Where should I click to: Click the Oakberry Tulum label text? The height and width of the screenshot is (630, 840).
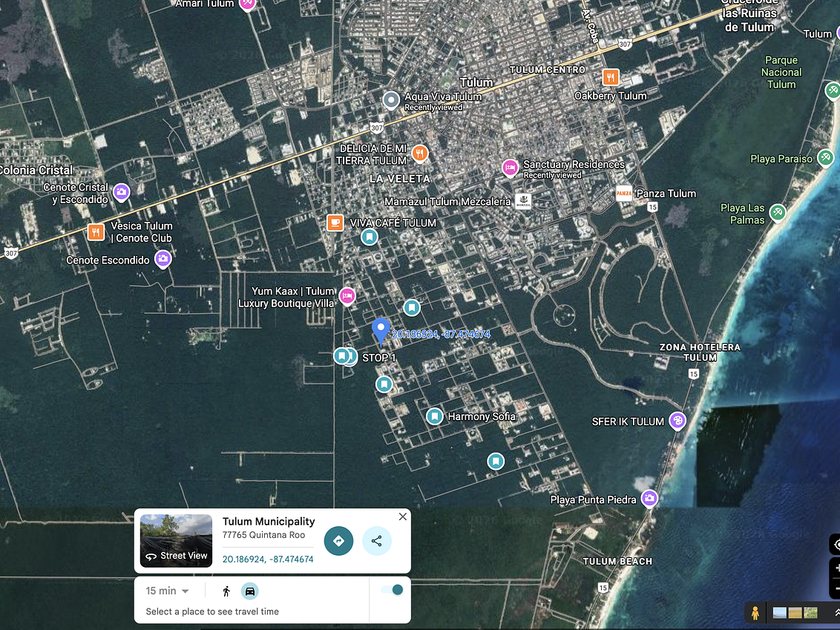click(x=610, y=96)
